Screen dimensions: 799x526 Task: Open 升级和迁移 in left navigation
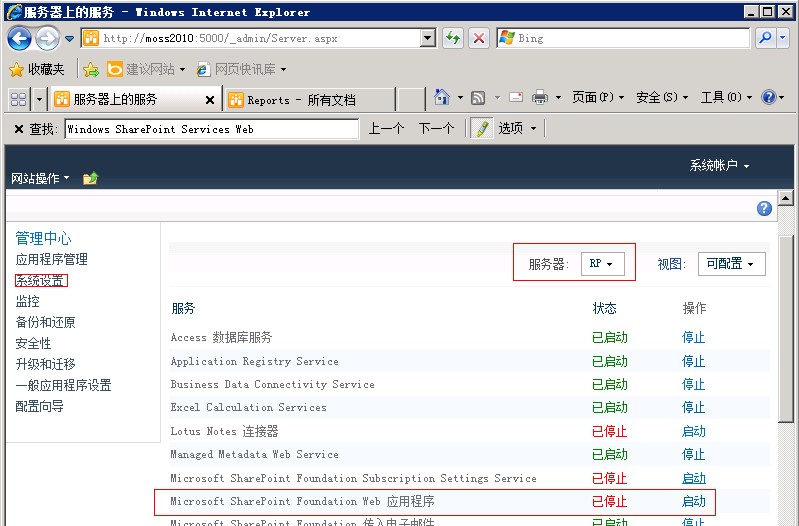(45, 364)
